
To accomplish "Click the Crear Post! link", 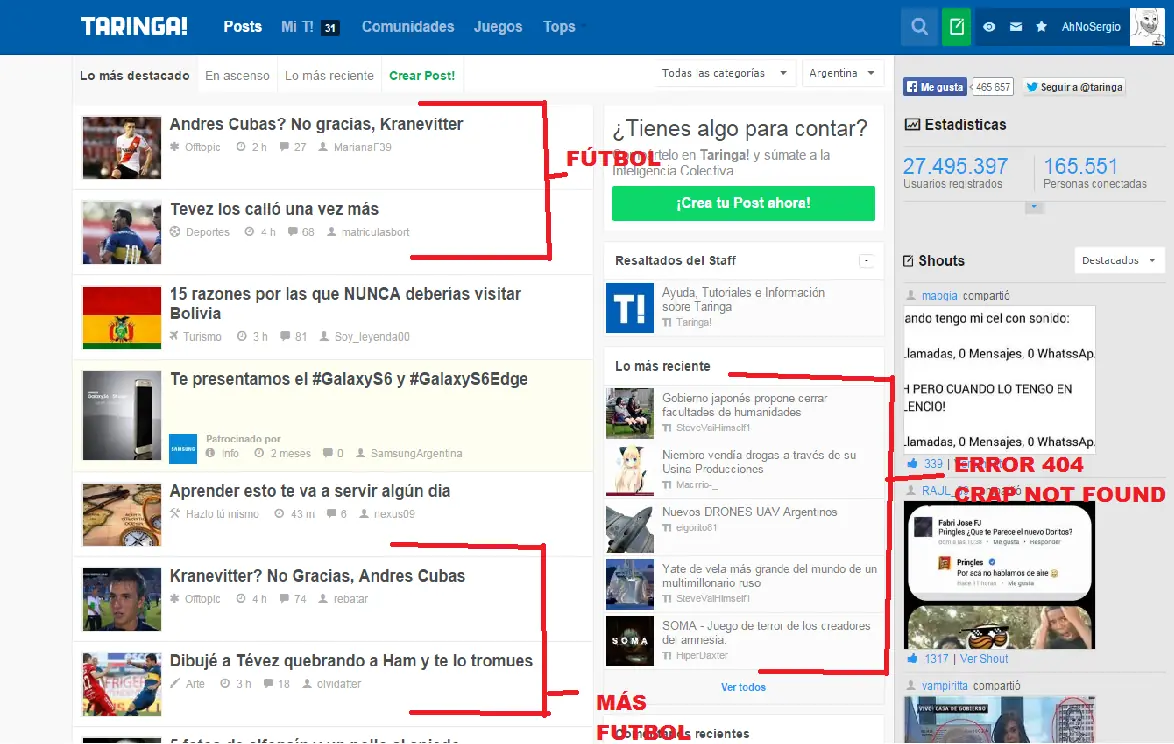I will click(422, 76).
